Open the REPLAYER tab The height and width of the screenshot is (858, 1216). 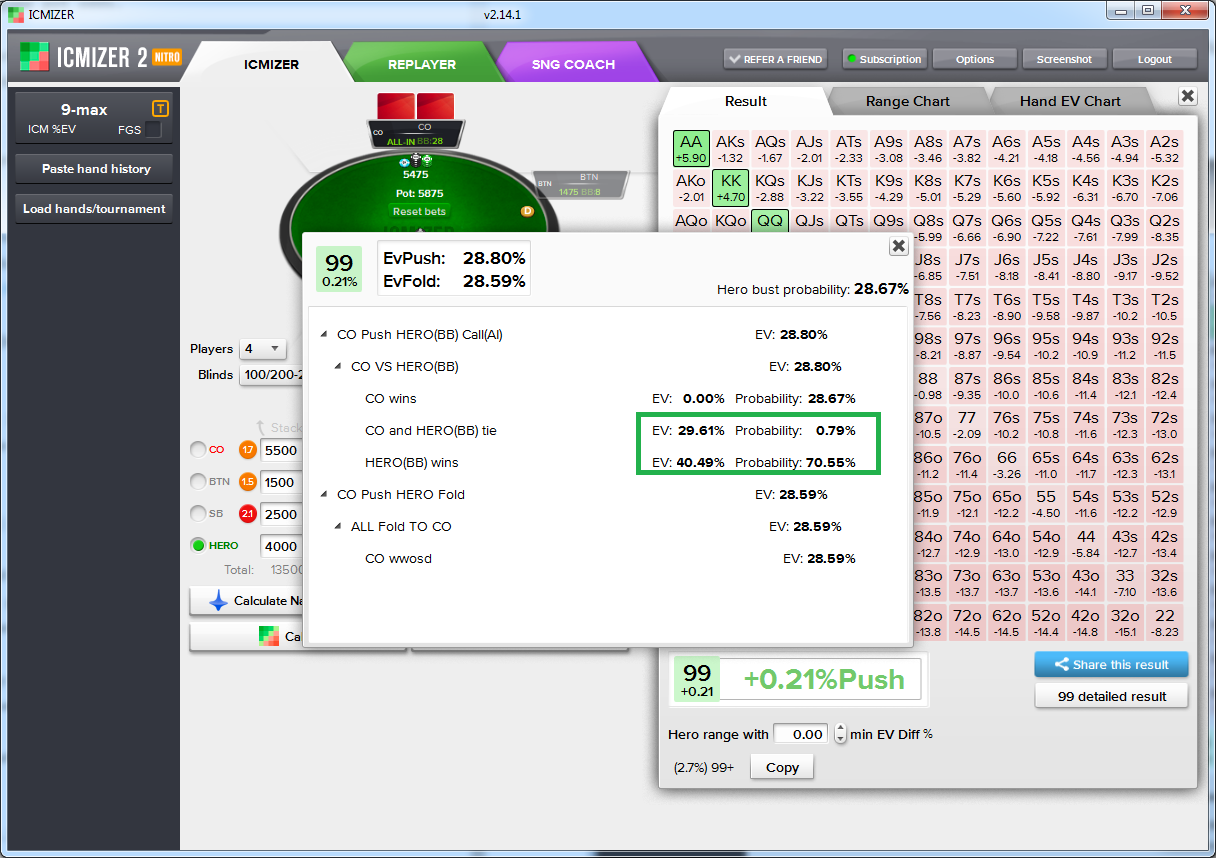[422, 64]
